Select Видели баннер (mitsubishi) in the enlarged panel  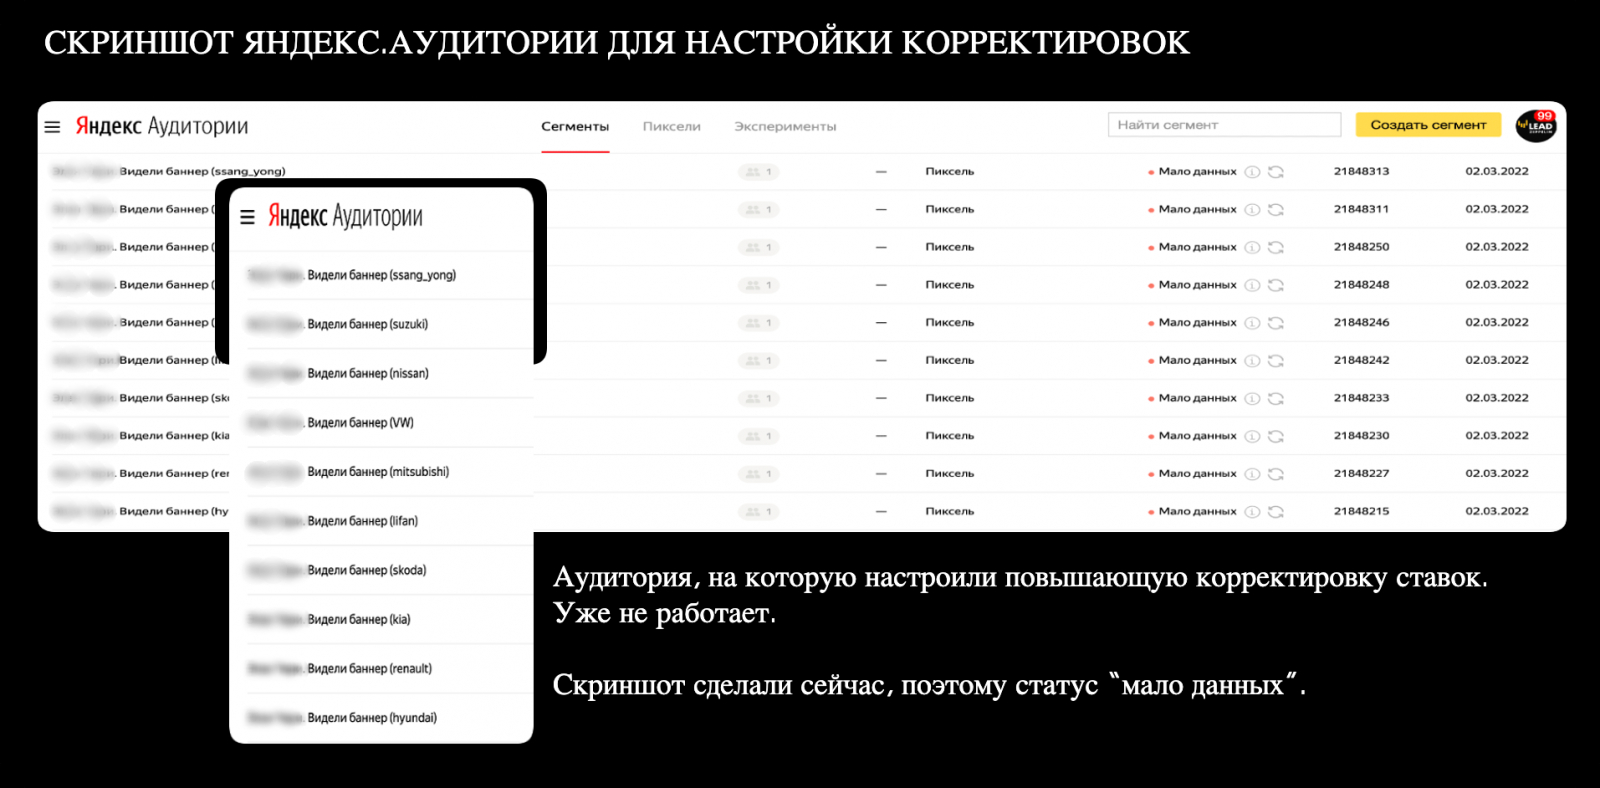point(378,471)
